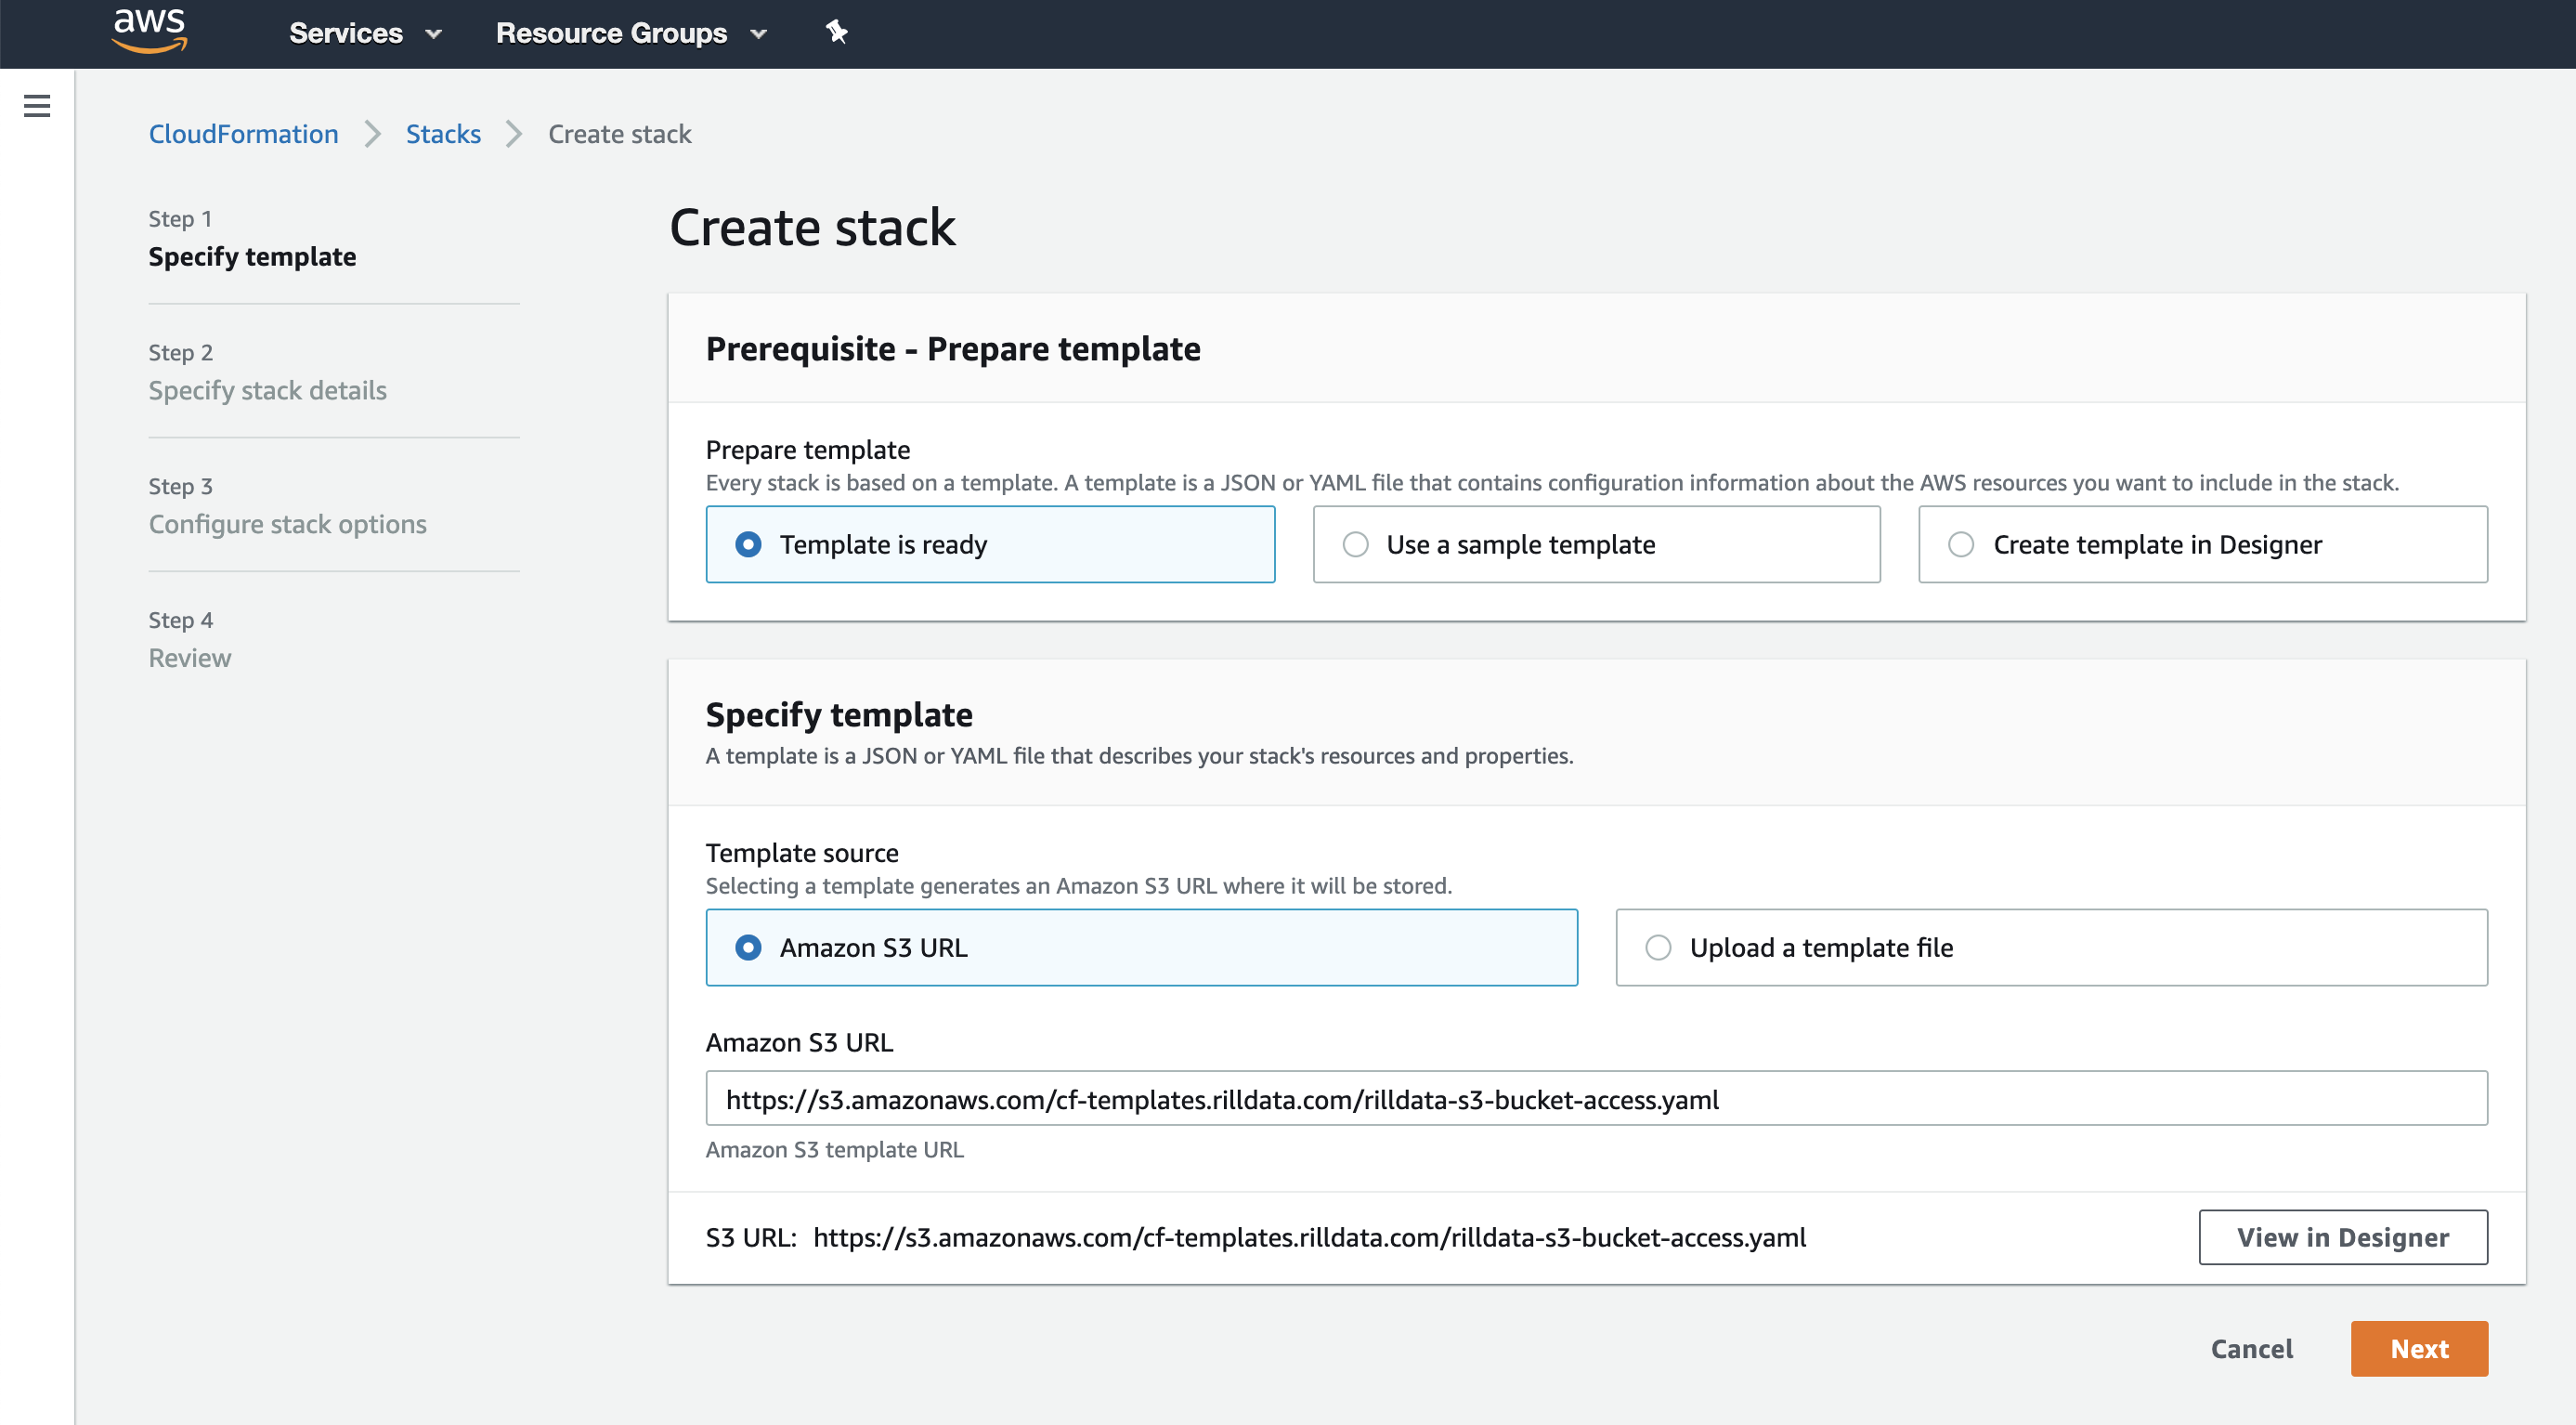Go to CloudFormation breadcrumb link

243,134
